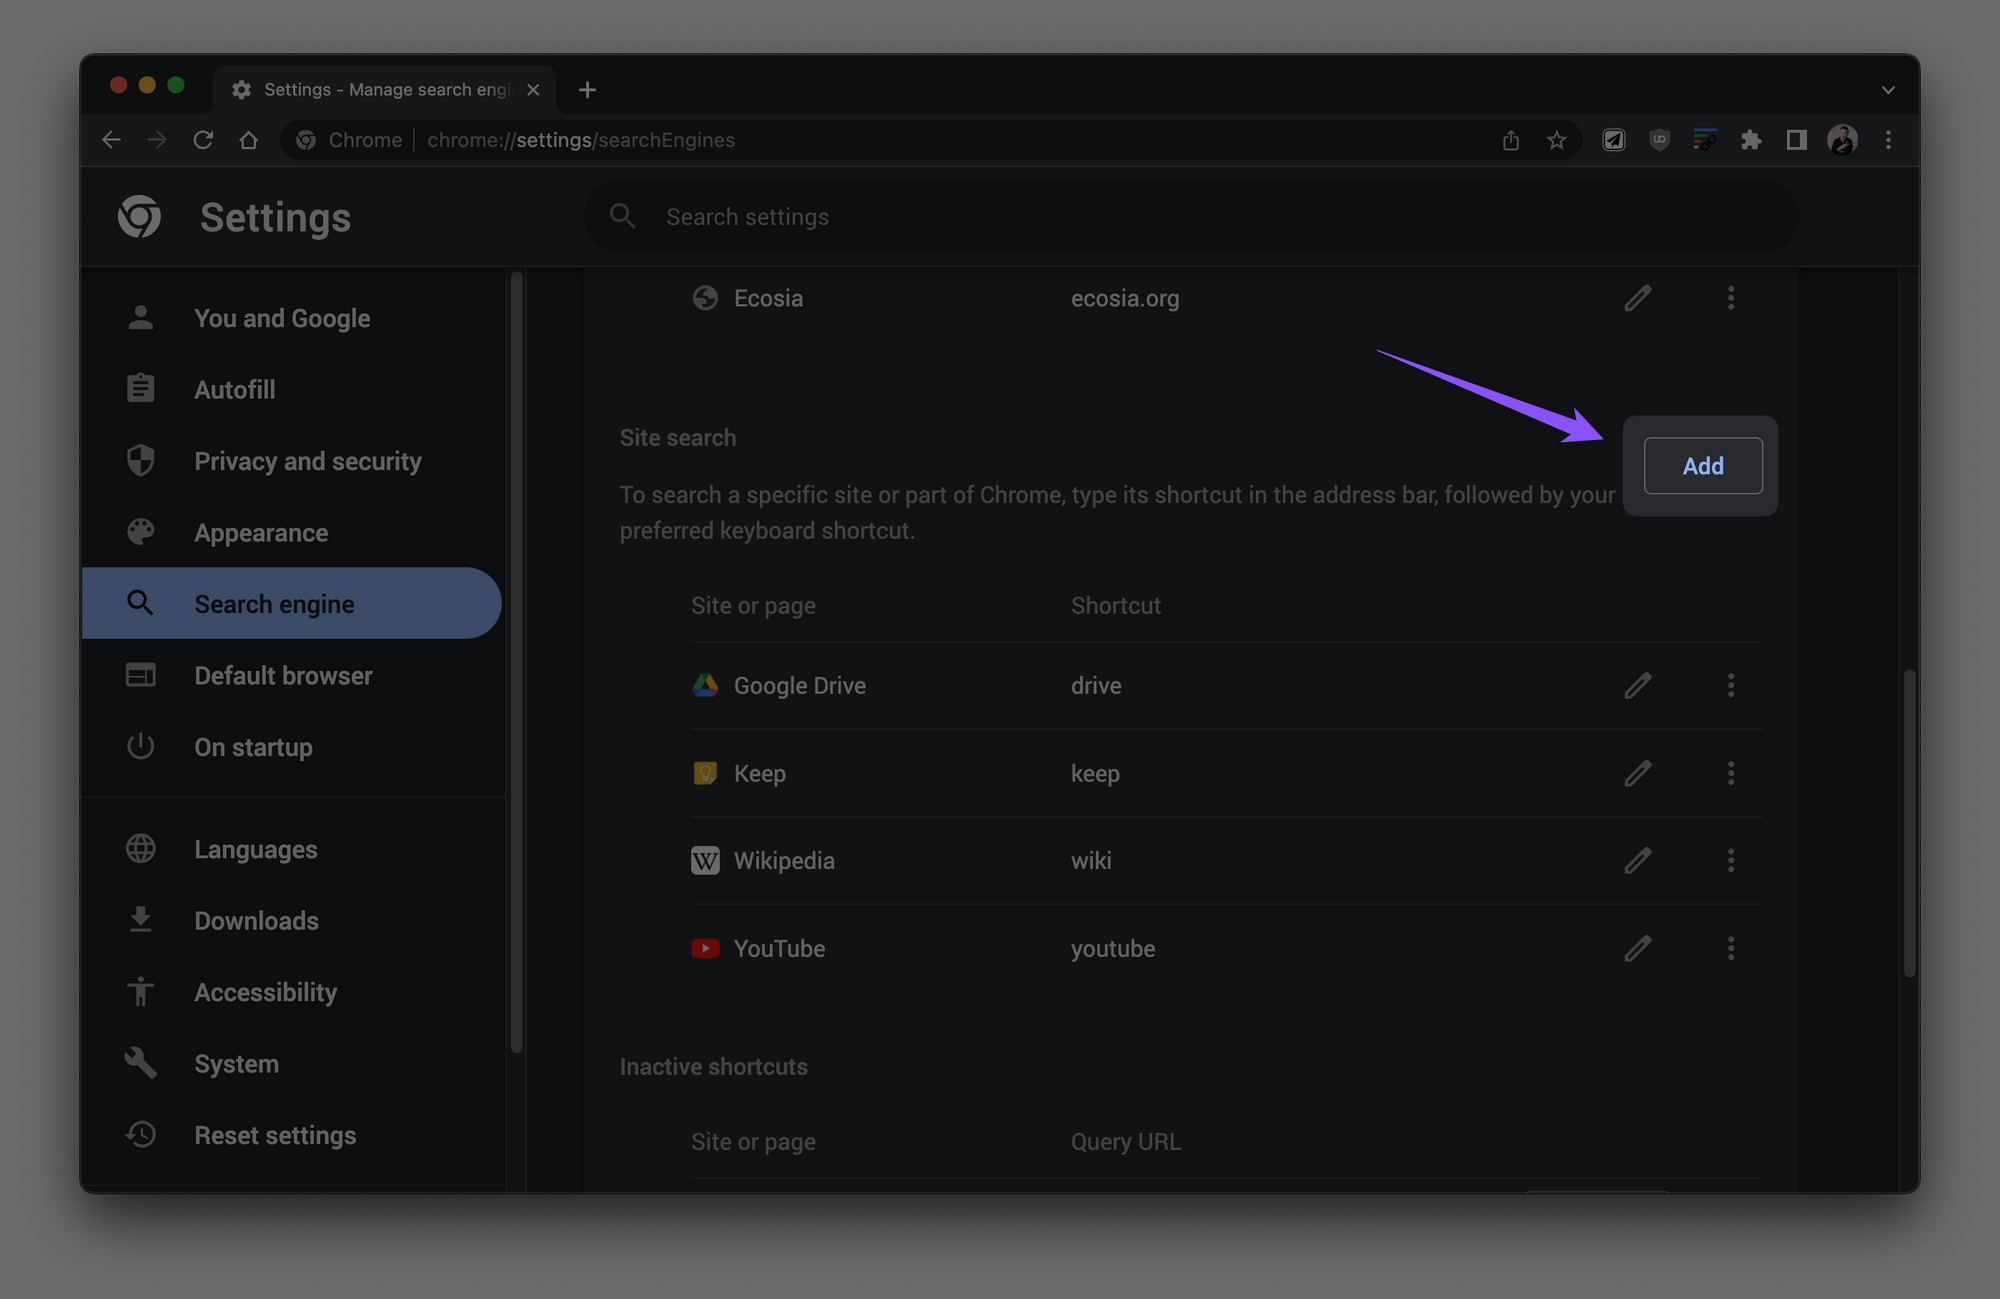2000x1299 pixels.
Task: Open On startup settings
Action: pyautogui.click(x=292, y=747)
